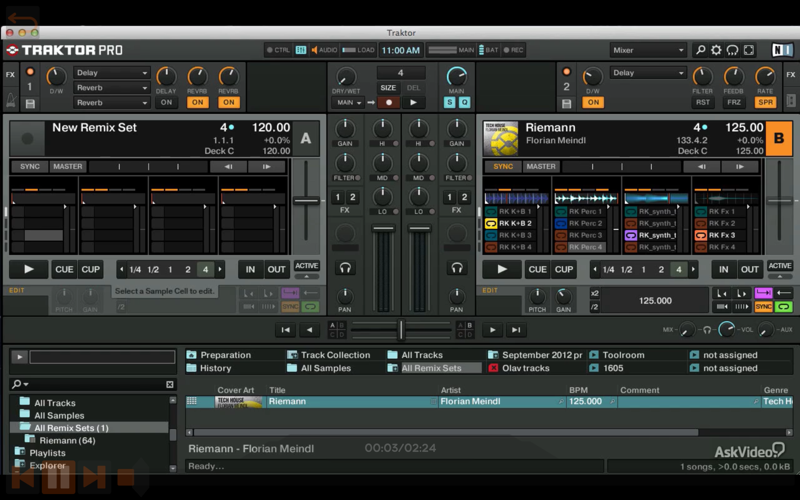Select RK K+B 2 sample cell
The height and width of the screenshot is (500, 800).
515,223
